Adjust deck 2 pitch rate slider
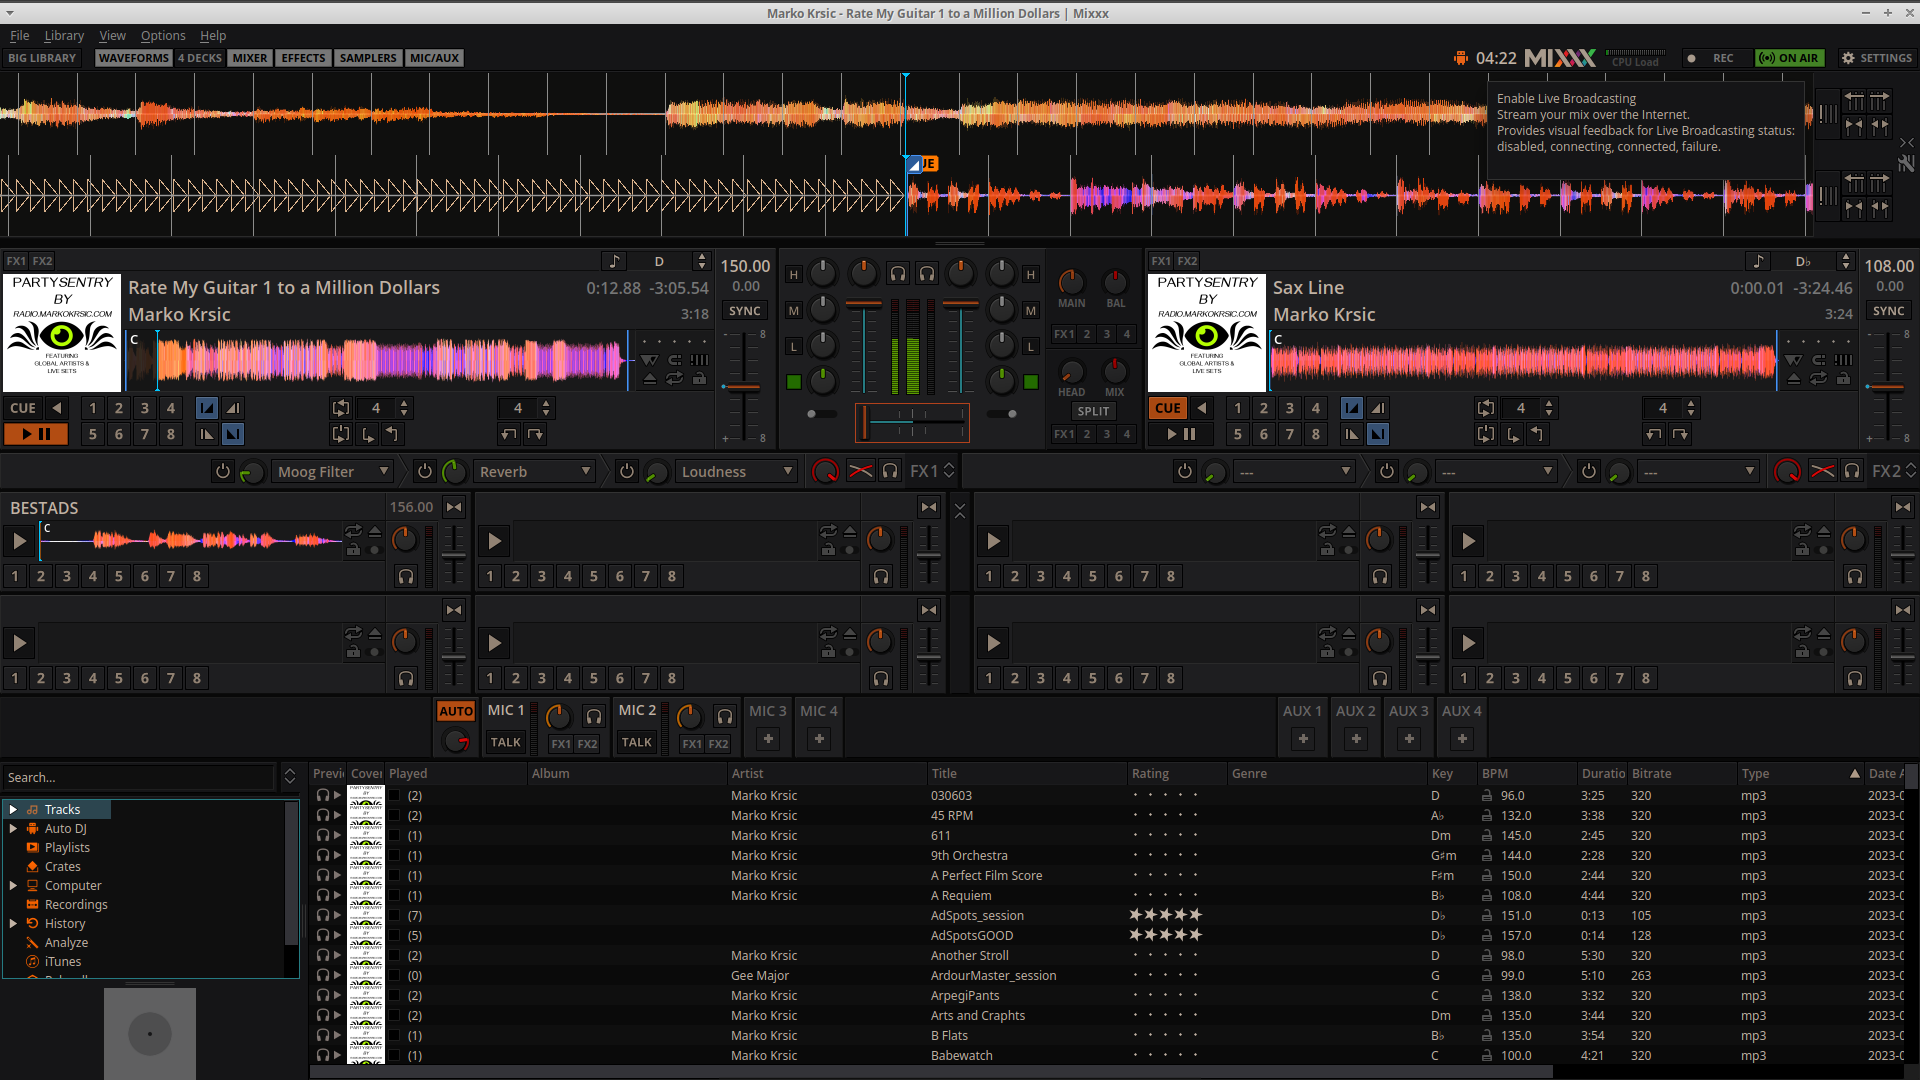The width and height of the screenshot is (1920, 1080). pos(1886,387)
